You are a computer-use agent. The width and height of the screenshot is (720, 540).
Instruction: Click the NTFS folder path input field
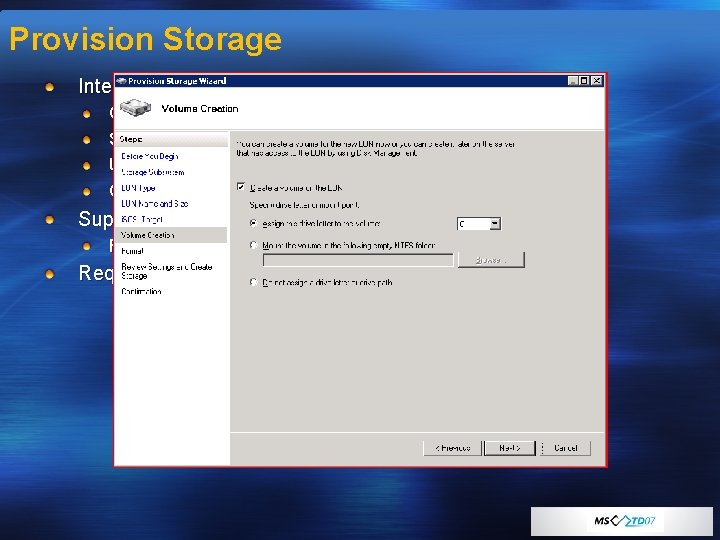coord(358,260)
